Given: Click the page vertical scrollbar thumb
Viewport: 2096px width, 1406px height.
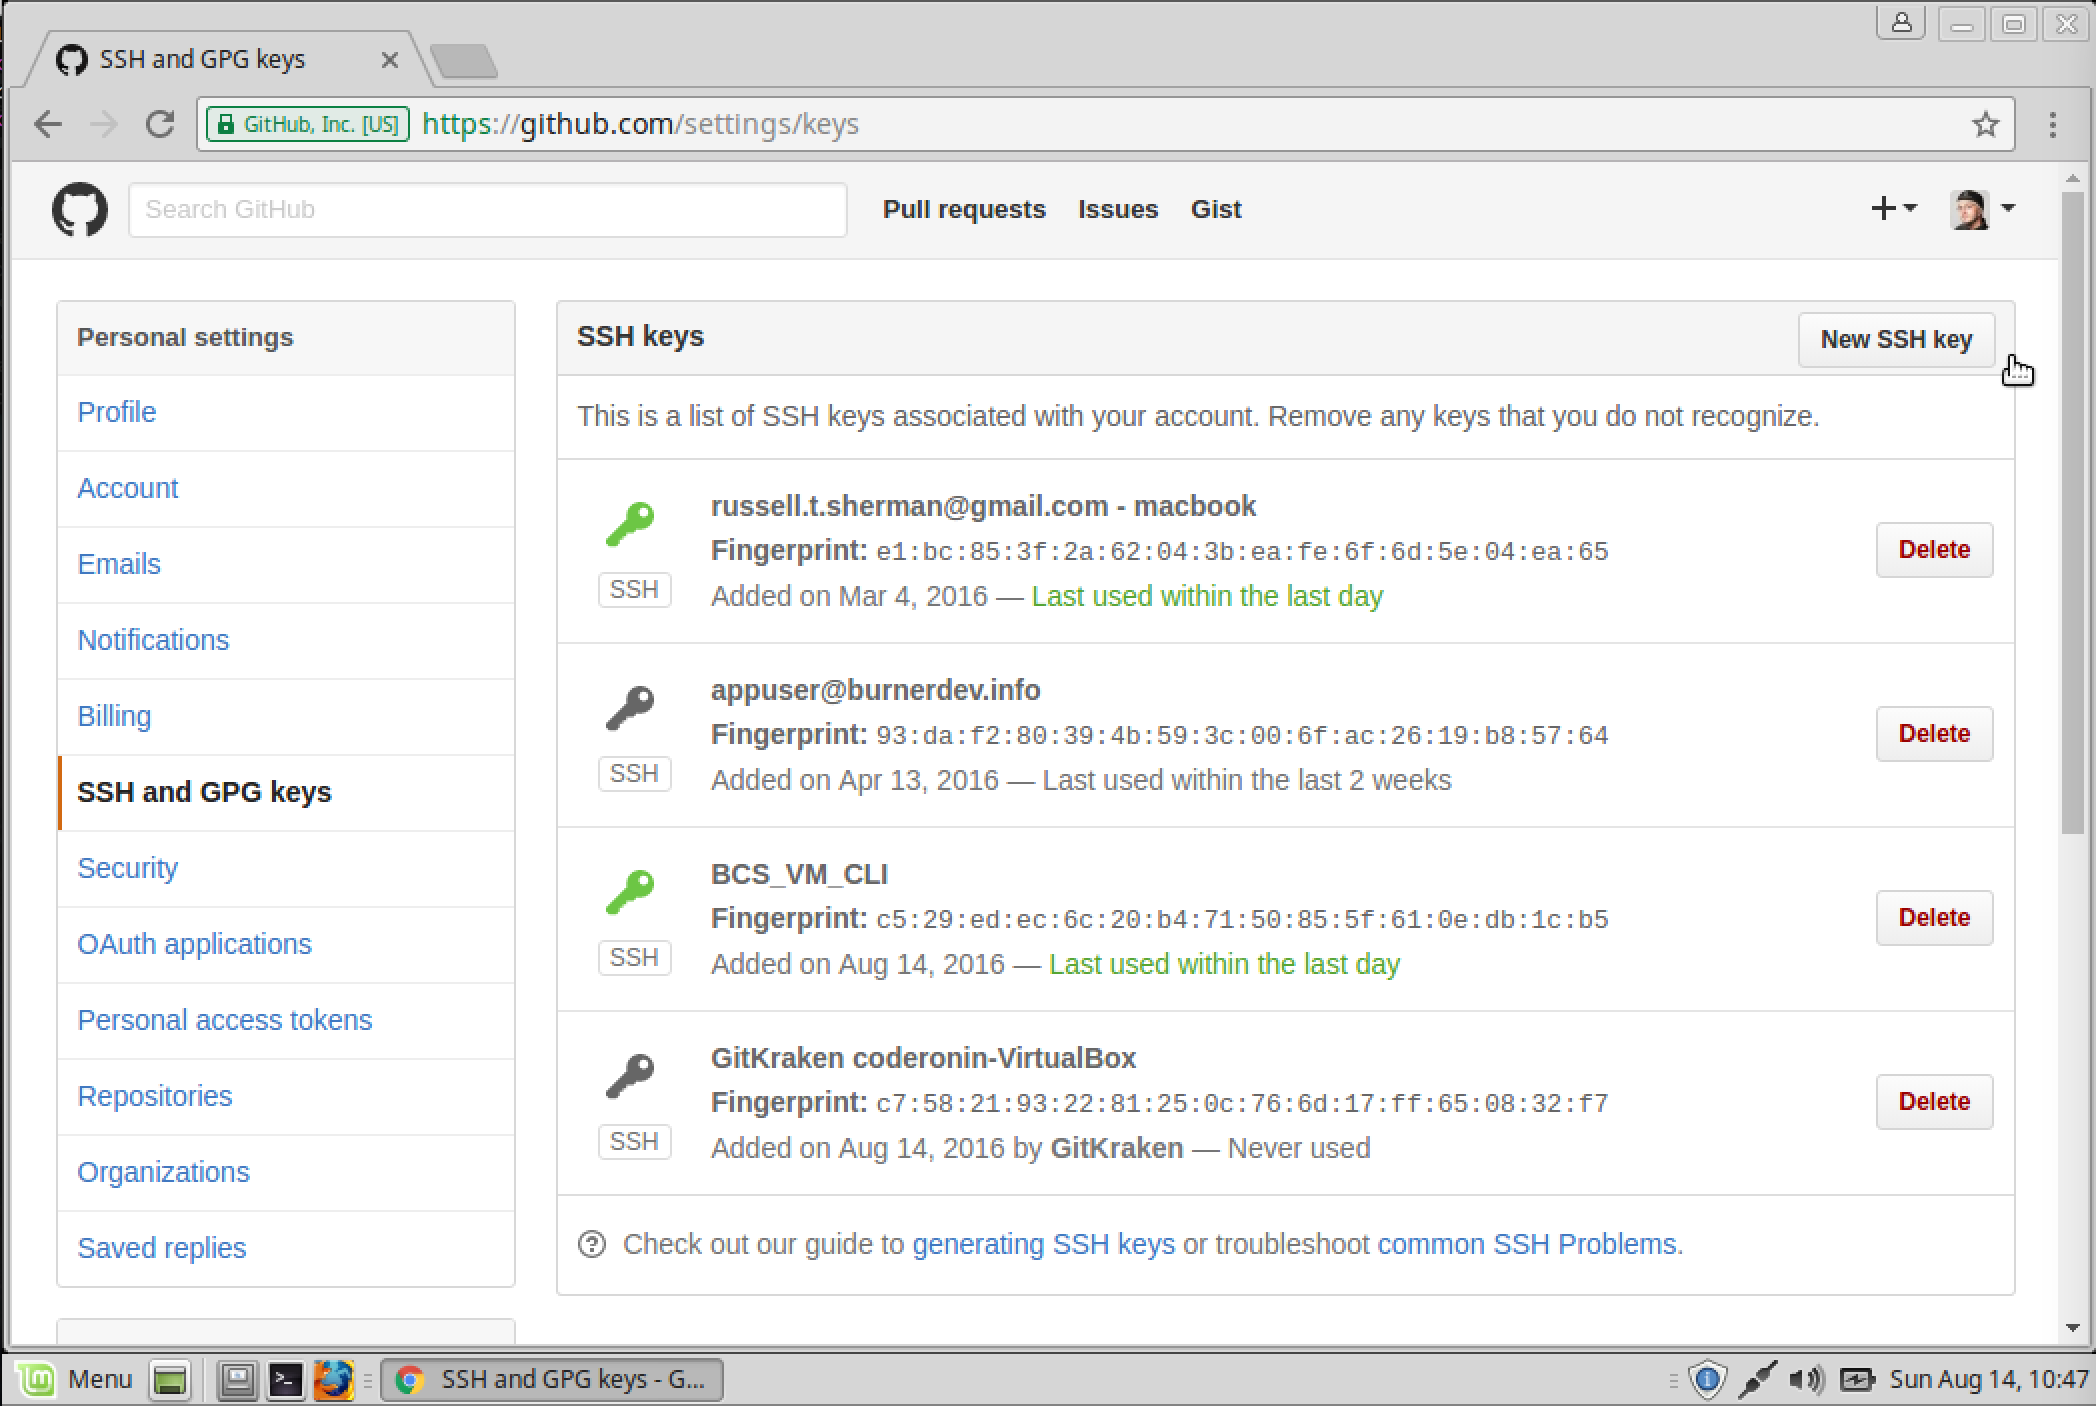Looking at the screenshot, I should pos(2073,512).
